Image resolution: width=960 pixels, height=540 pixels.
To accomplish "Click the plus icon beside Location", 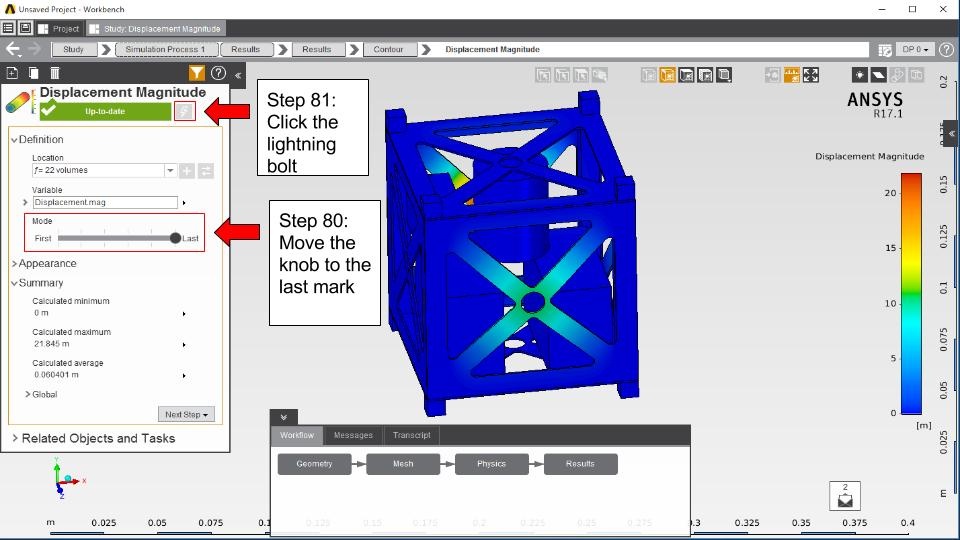I will pos(187,171).
